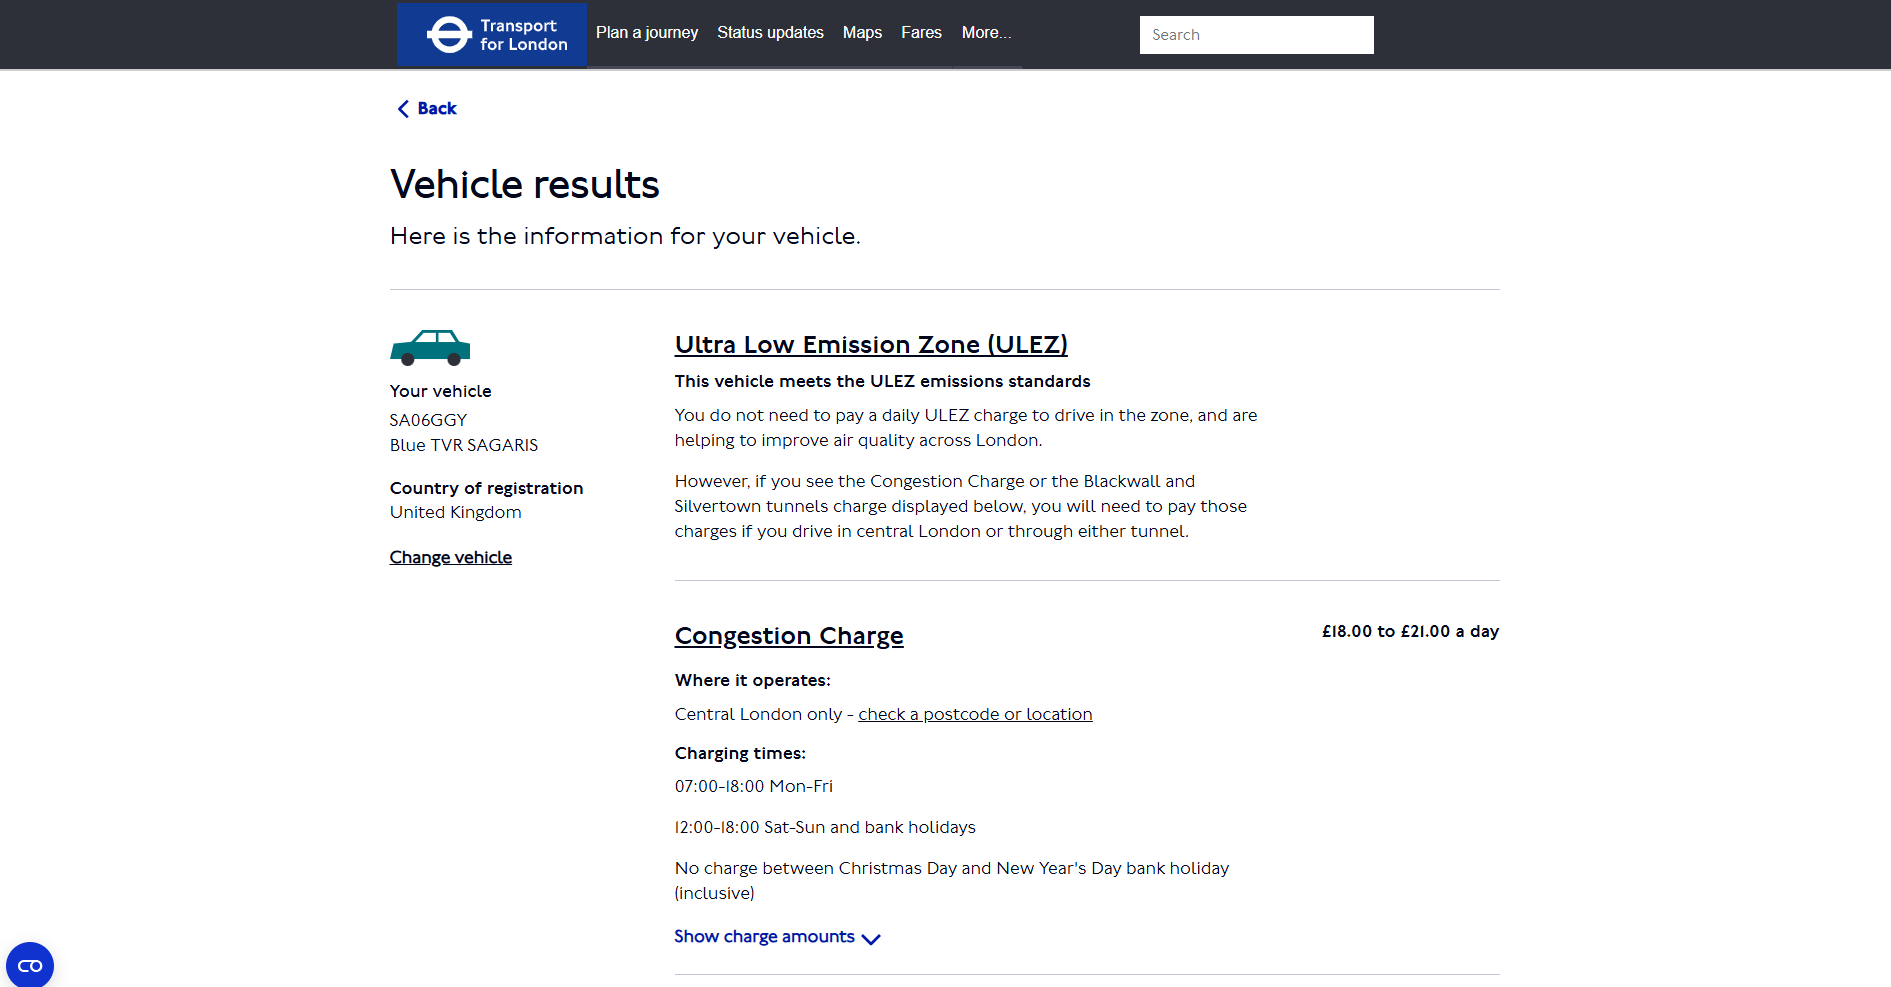Open the Congestion Charge heading link

click(789, 636)
